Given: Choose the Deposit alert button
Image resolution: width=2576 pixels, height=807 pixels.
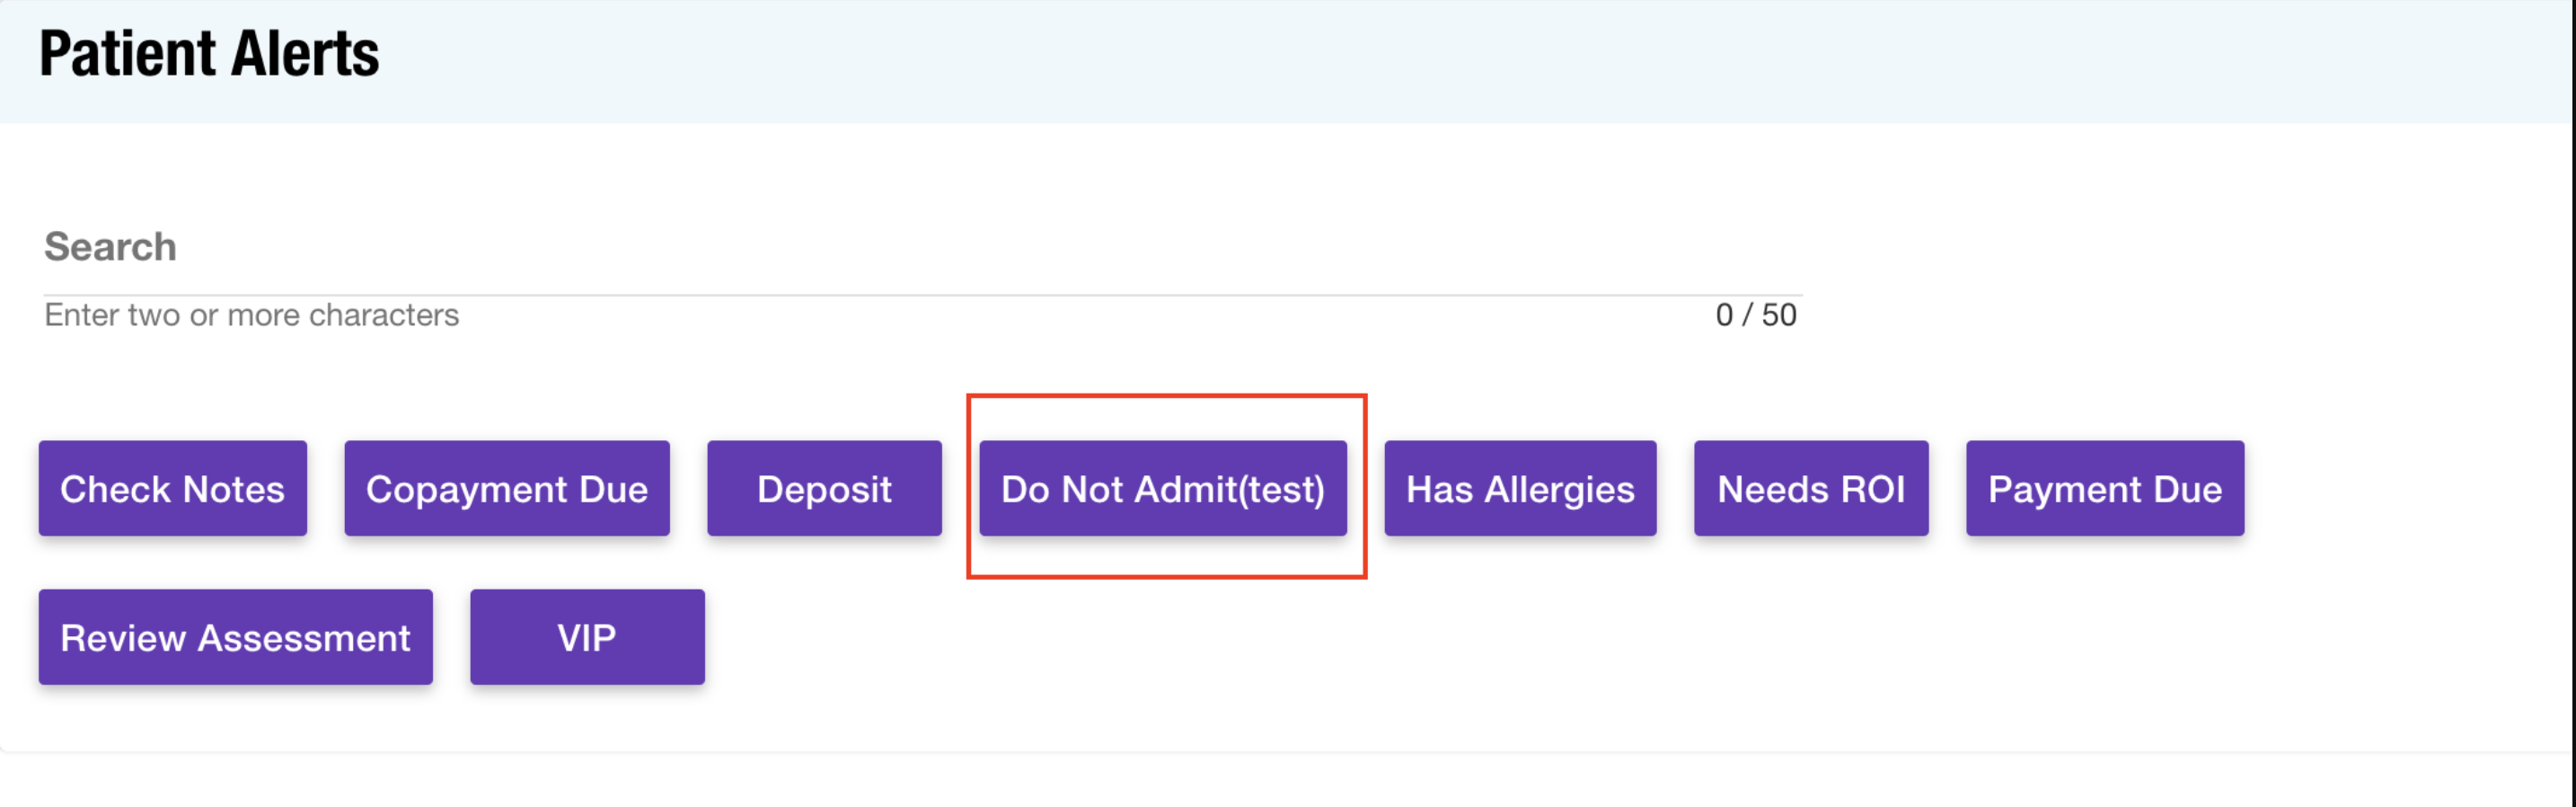Looking at the screenshot, I should [823, 489].
